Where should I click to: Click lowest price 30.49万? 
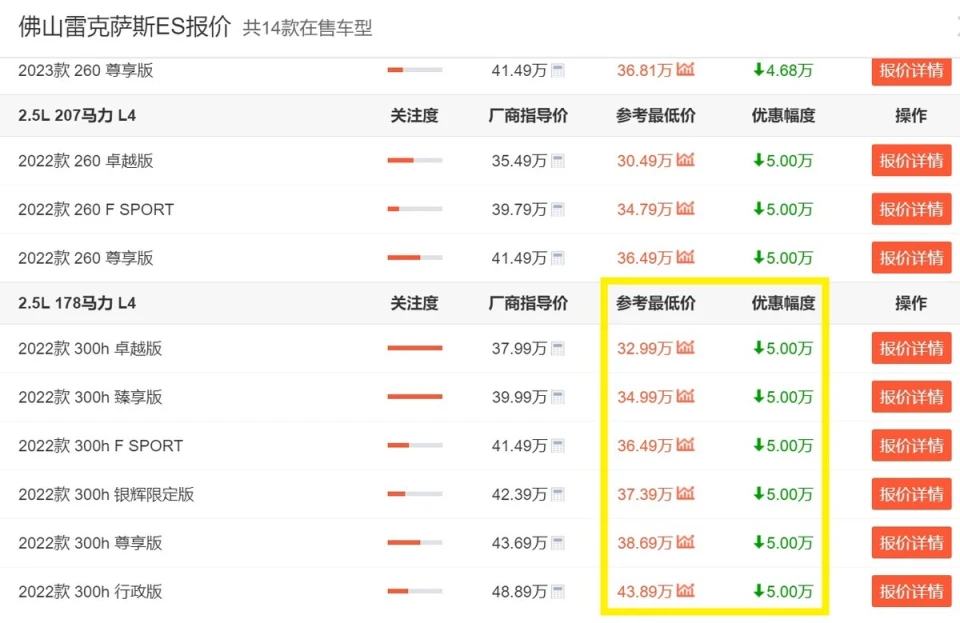tap(645, 161)
